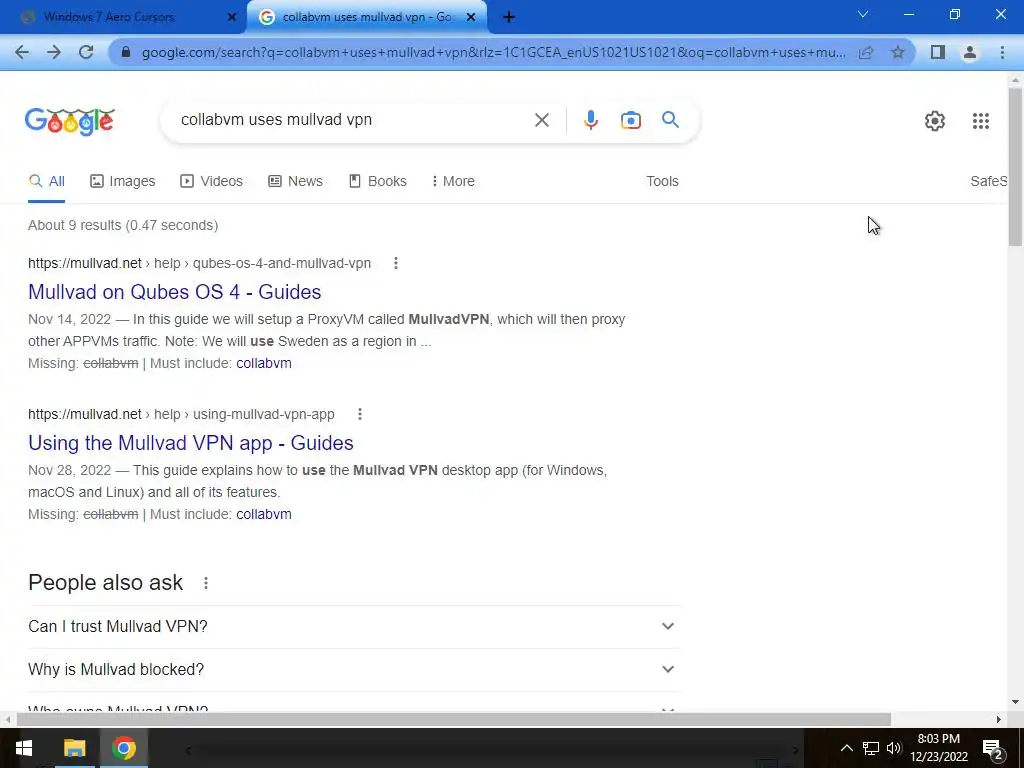The width and height of the screenshot is (1024, 768).
Task: Switch to Books results
Action: pos(377,182)
